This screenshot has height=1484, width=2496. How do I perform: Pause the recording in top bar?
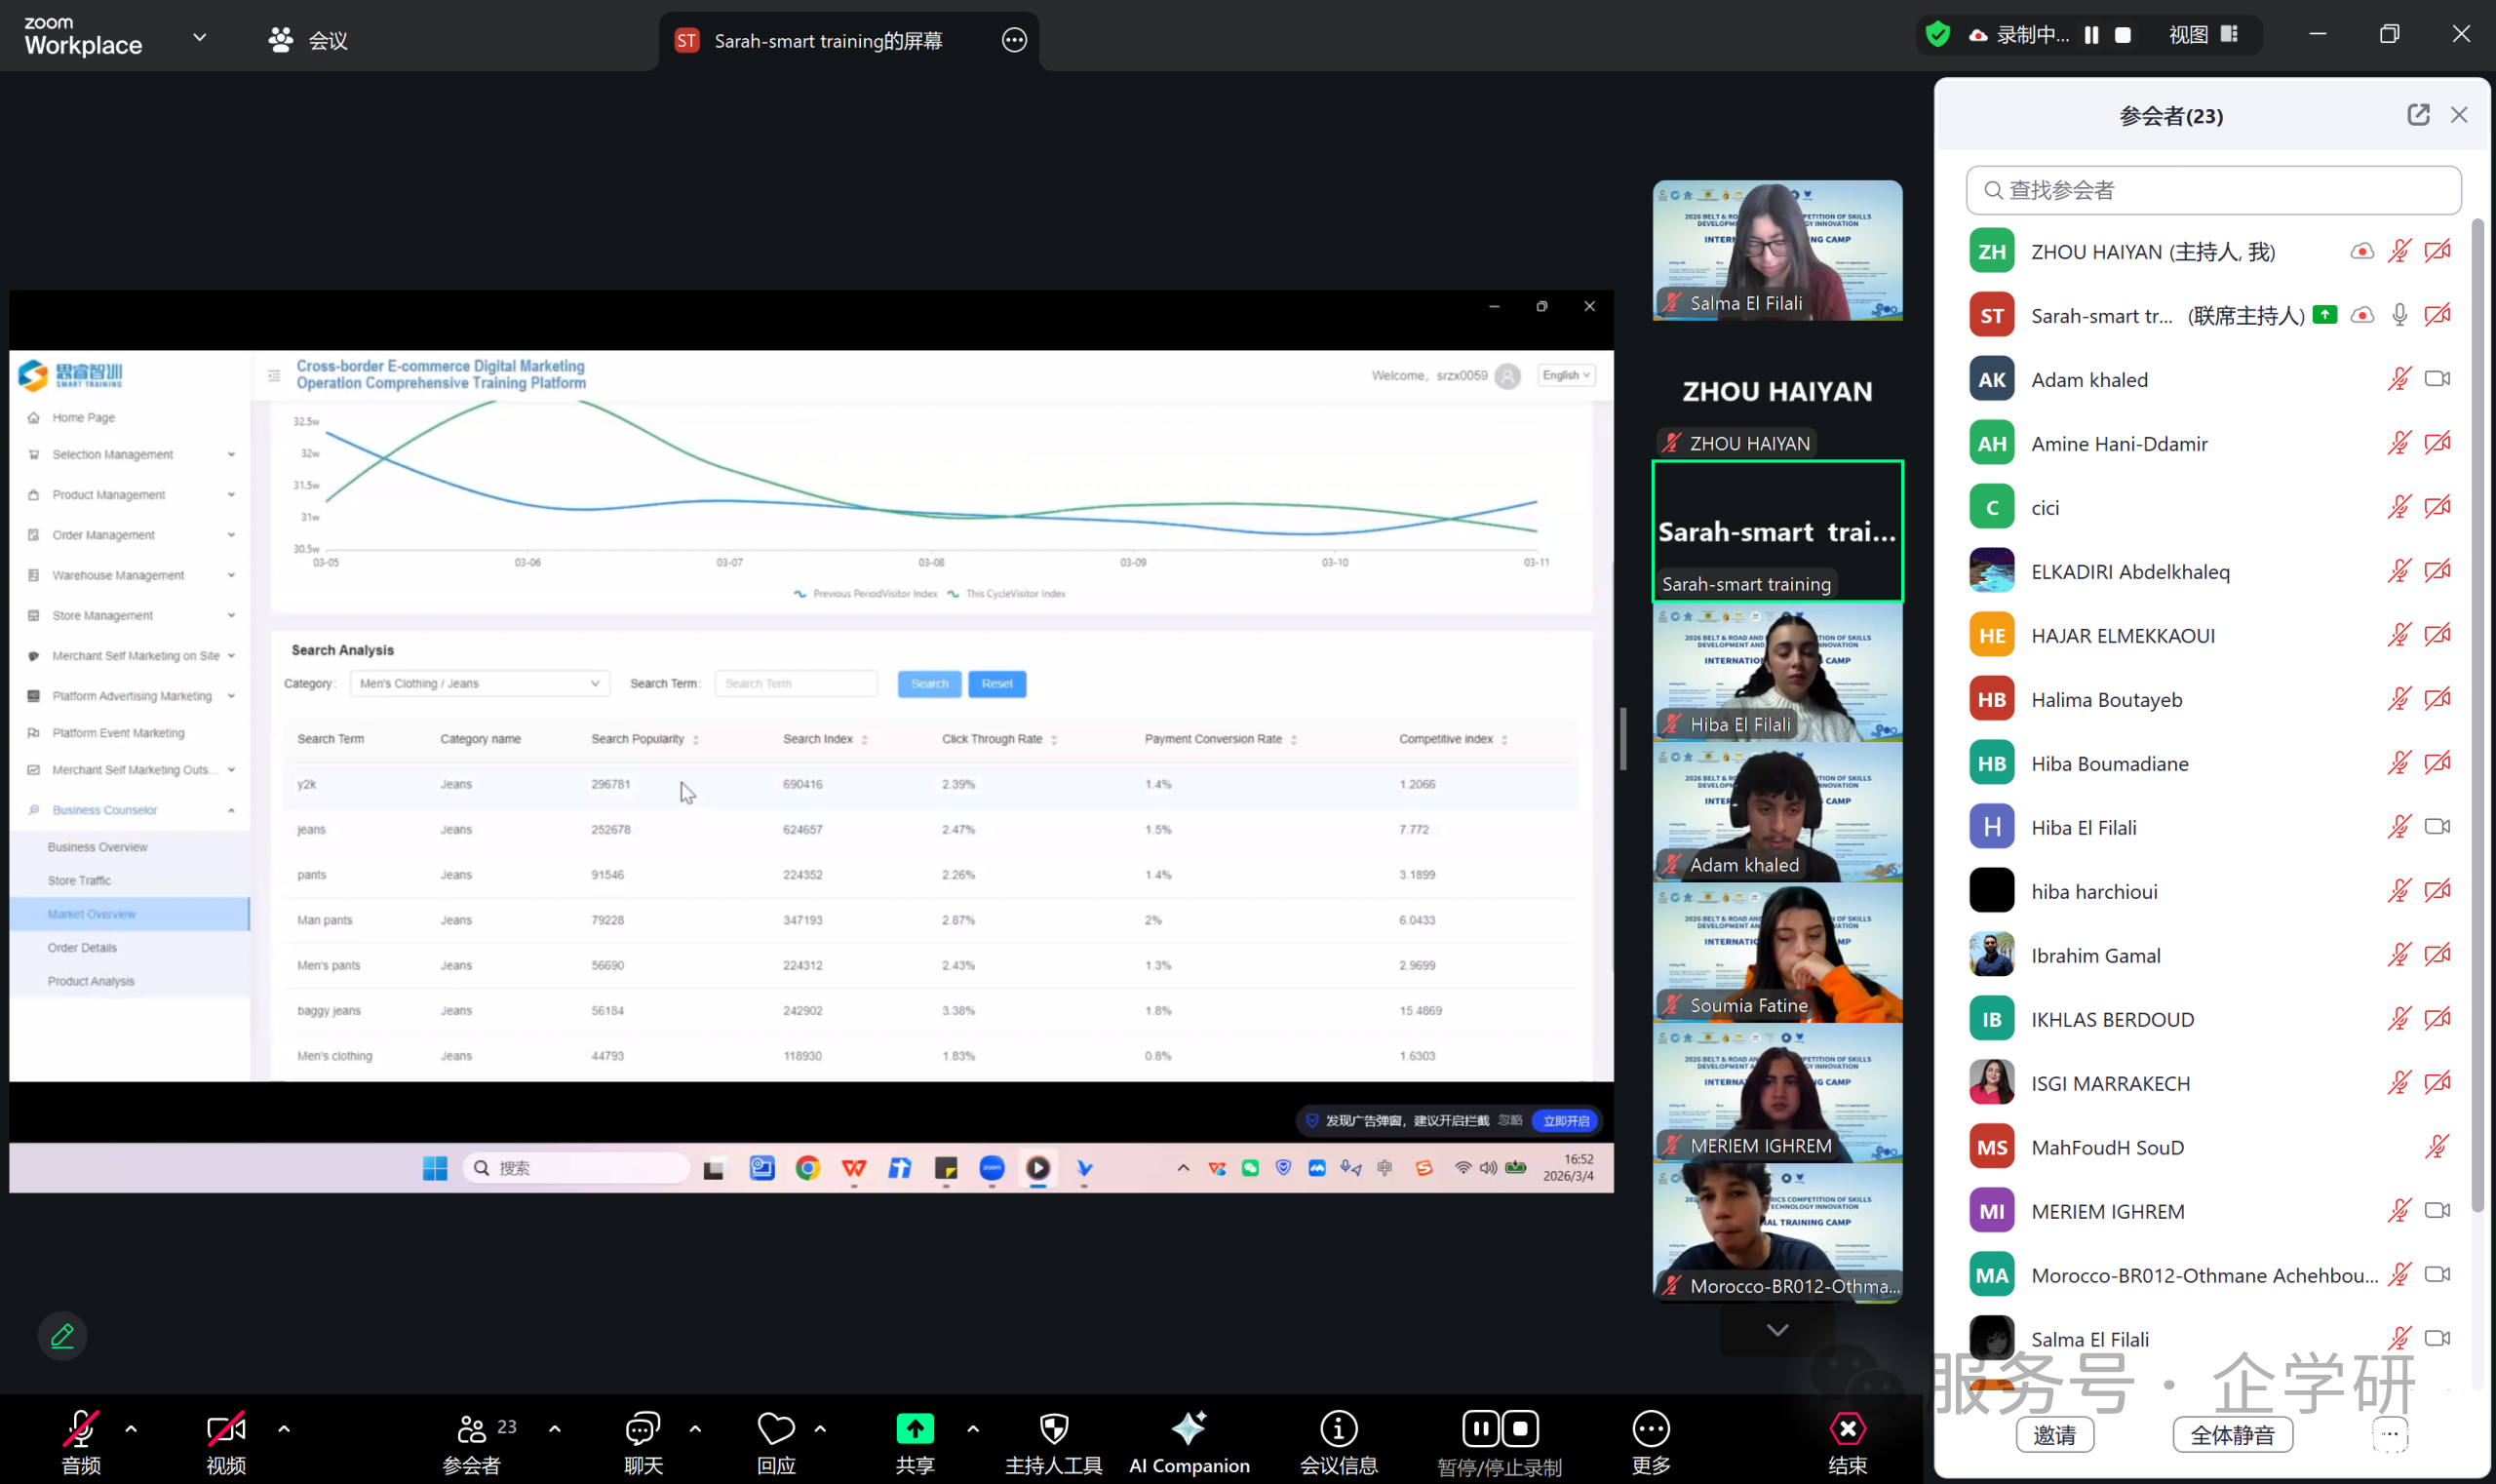pos(2091,35)
